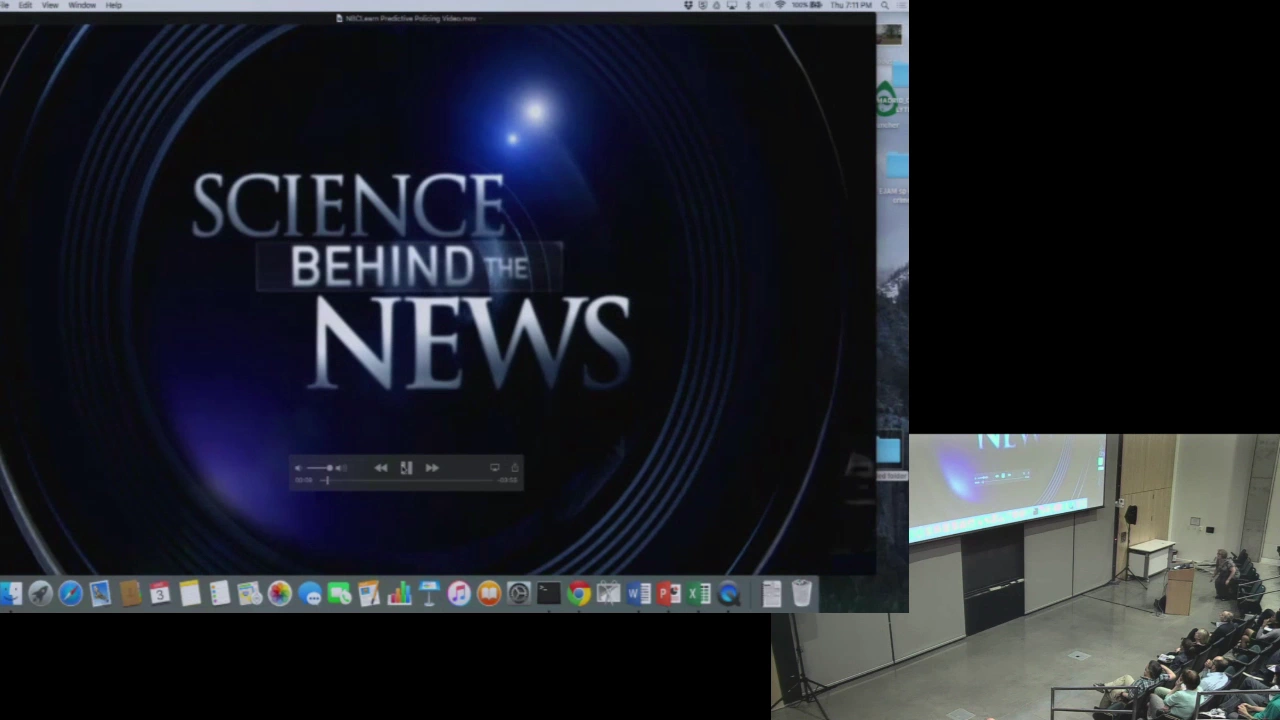Open Microsoft Word from the dock
Image resolution: width=1280 pixels, height=720 pixels.
639,593
